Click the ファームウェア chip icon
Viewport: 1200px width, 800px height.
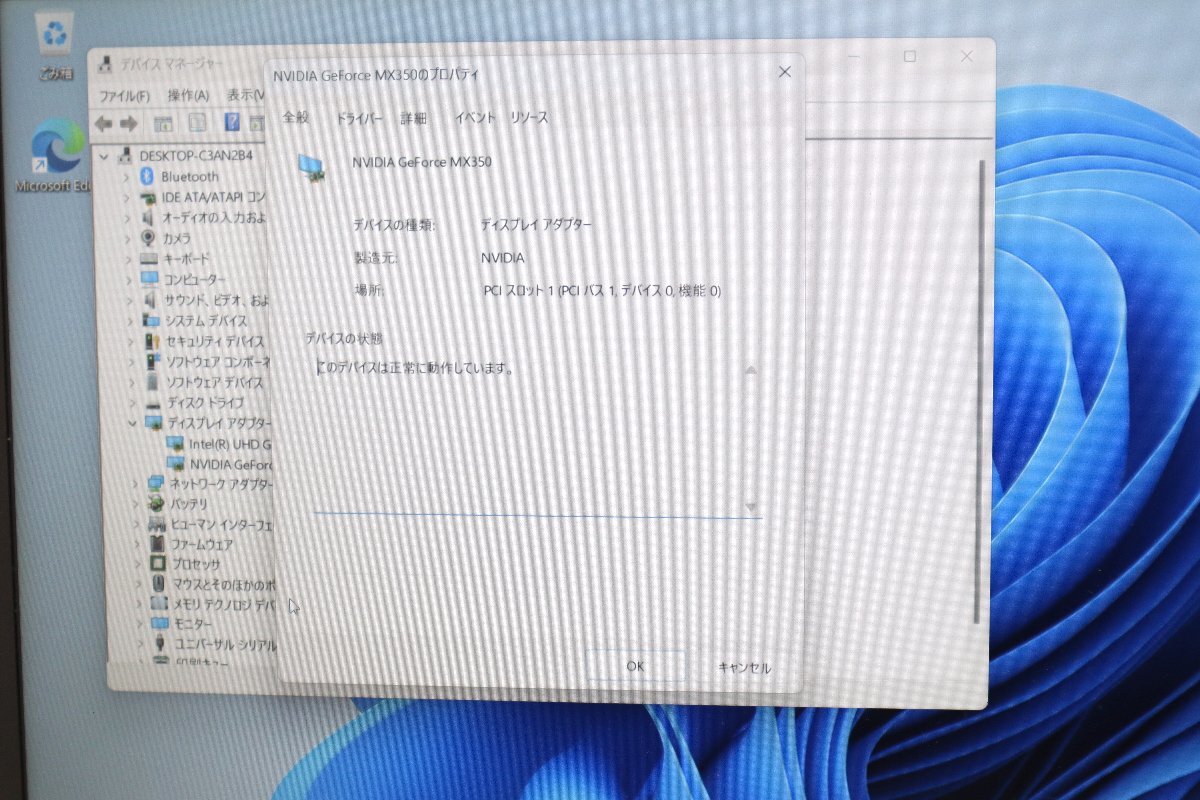(157, 545)
